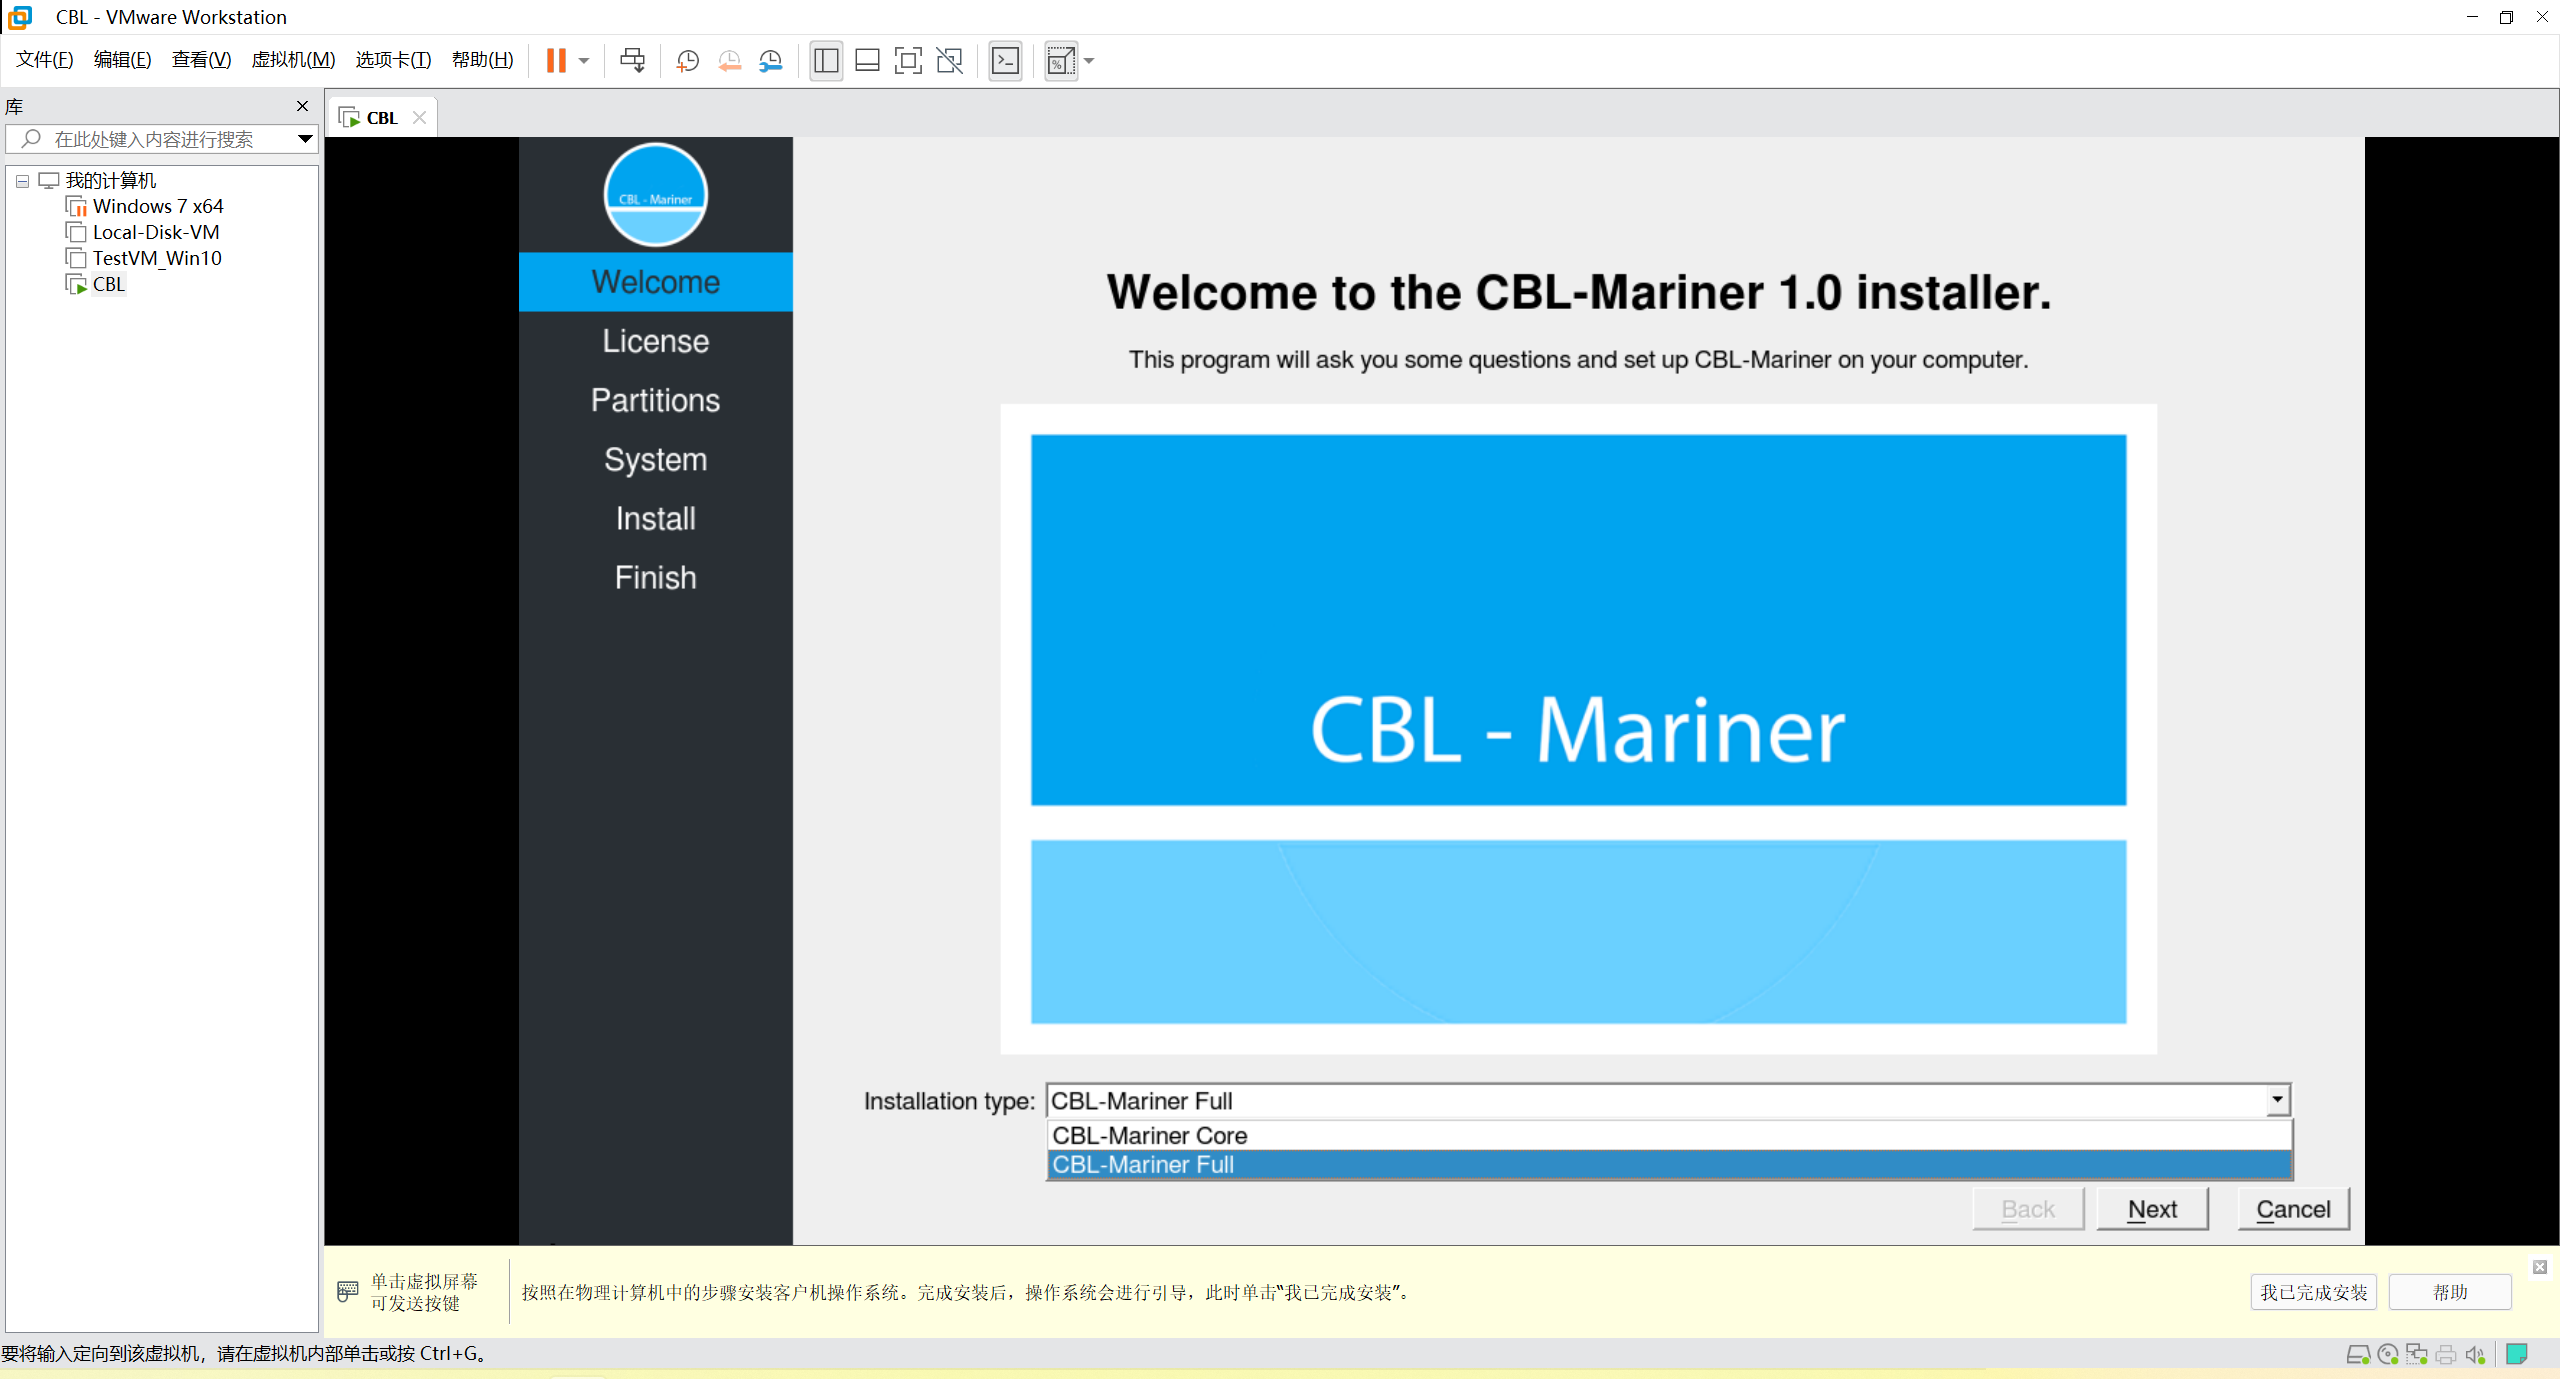Open power options dropdown beside pause

pos(584,61)
